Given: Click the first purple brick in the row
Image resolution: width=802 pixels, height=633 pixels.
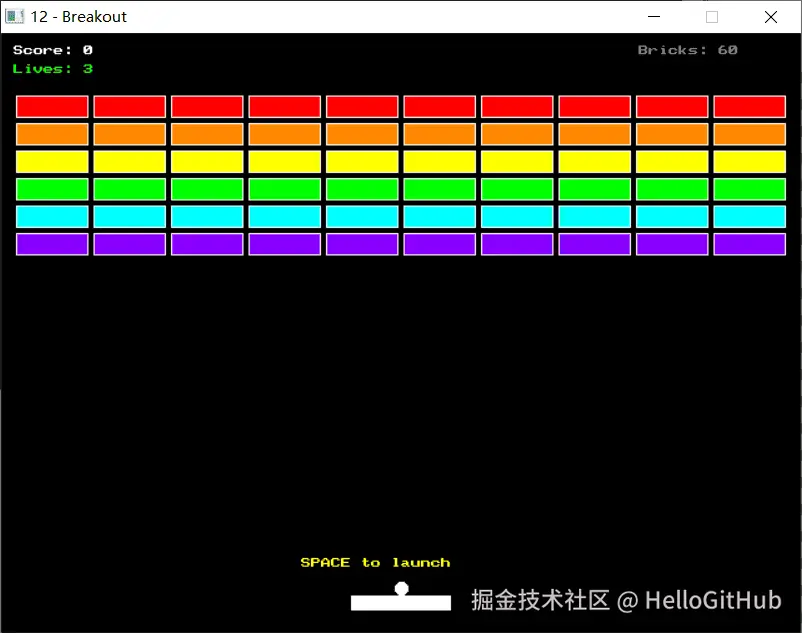Looking at the screenshot, I should click(52, 244).
